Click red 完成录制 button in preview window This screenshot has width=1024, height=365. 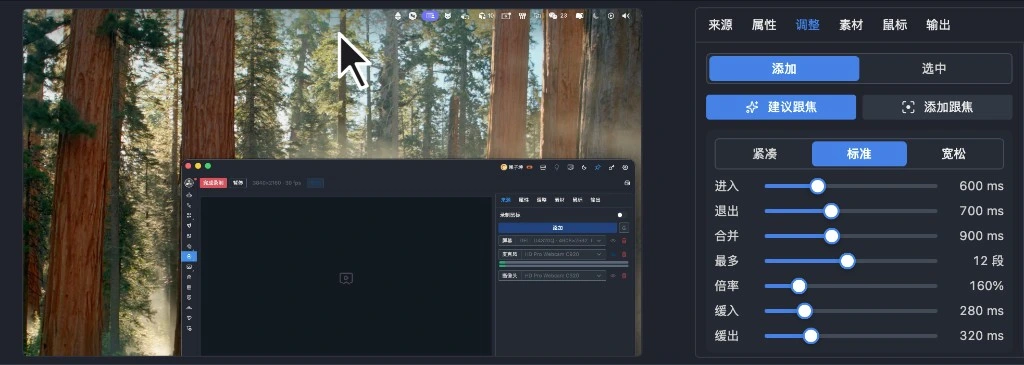pyautogui.click(x=213, y=183)
